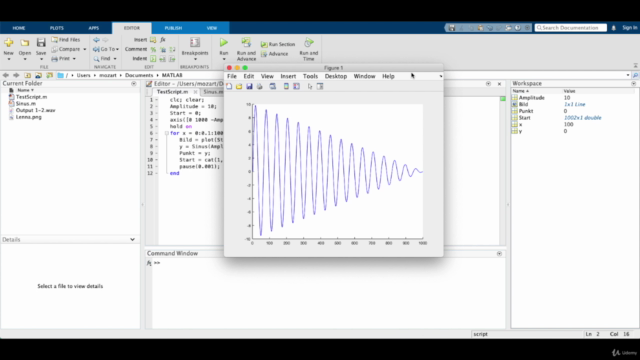
Task: Click the address bar back arrow
Action: tap(6, 76)
